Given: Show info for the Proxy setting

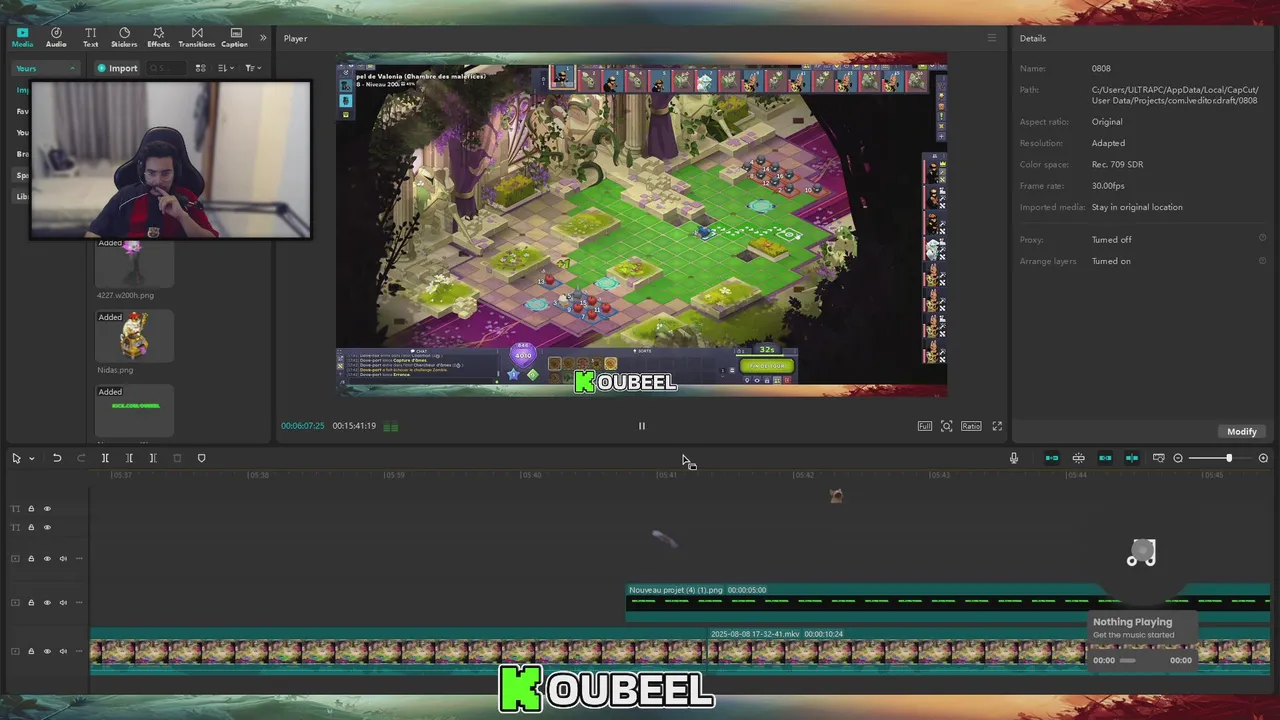Looking at the screenshot, I should [1262, 239].
